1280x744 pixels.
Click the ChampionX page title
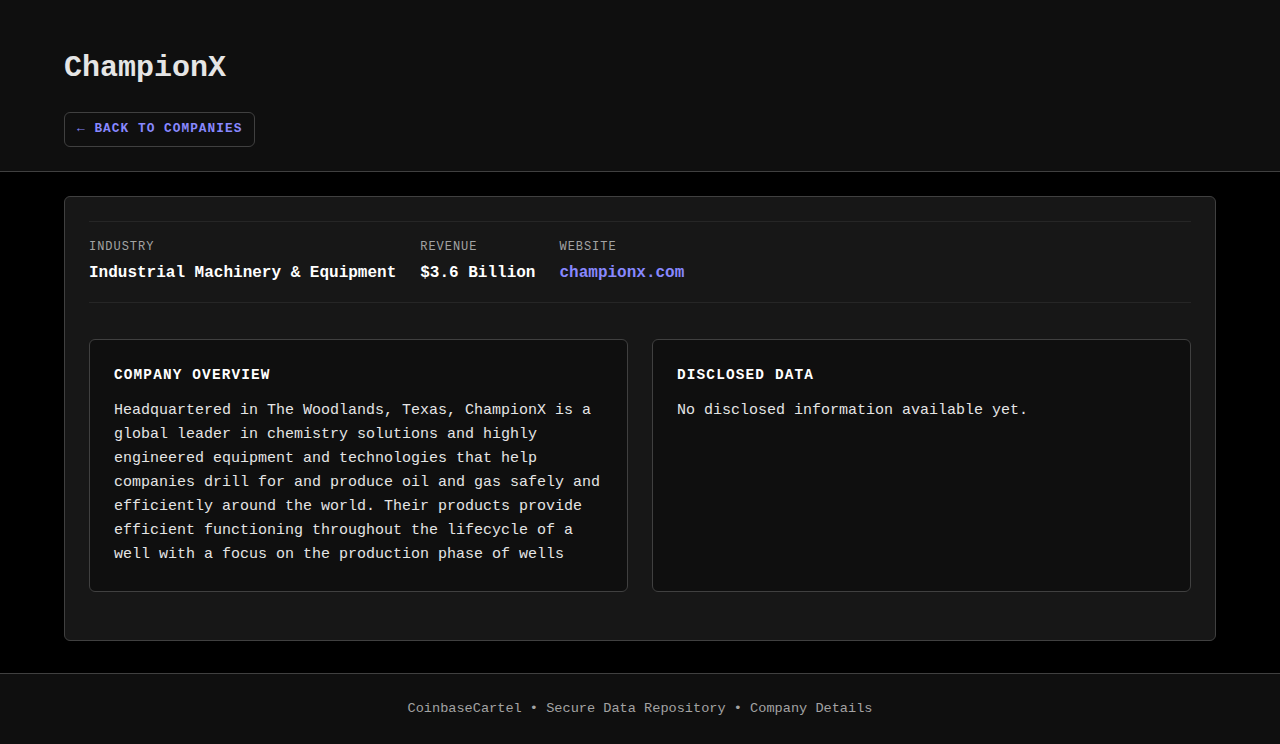click(145, 67)
